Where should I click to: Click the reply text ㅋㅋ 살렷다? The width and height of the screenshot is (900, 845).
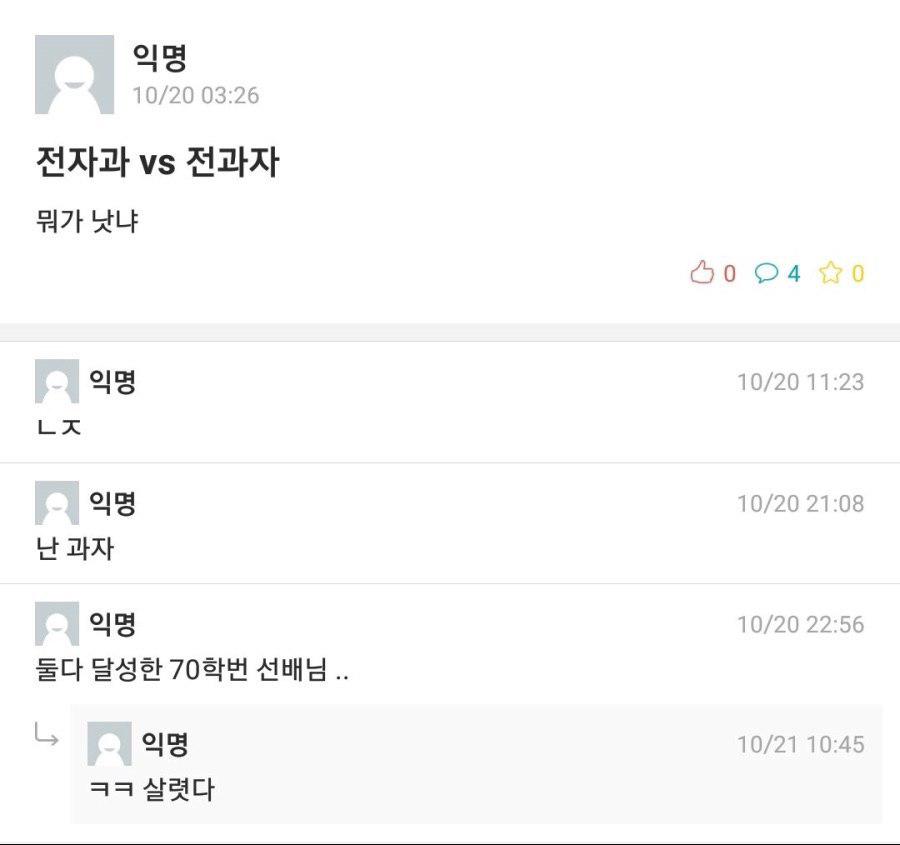pos(152,790)
